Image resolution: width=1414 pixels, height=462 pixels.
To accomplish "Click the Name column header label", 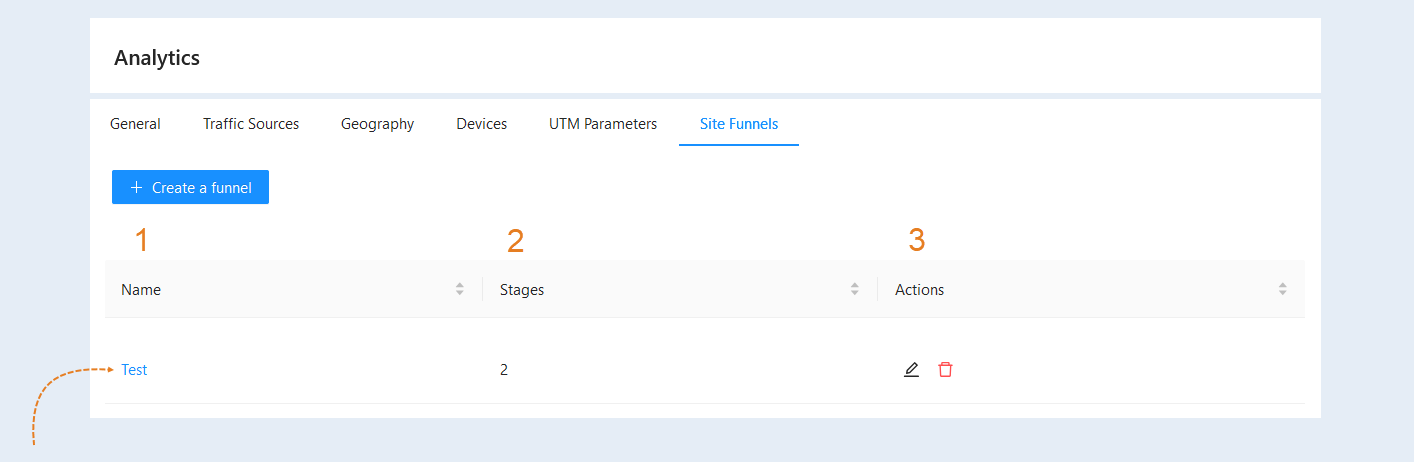I will (141, 289).
